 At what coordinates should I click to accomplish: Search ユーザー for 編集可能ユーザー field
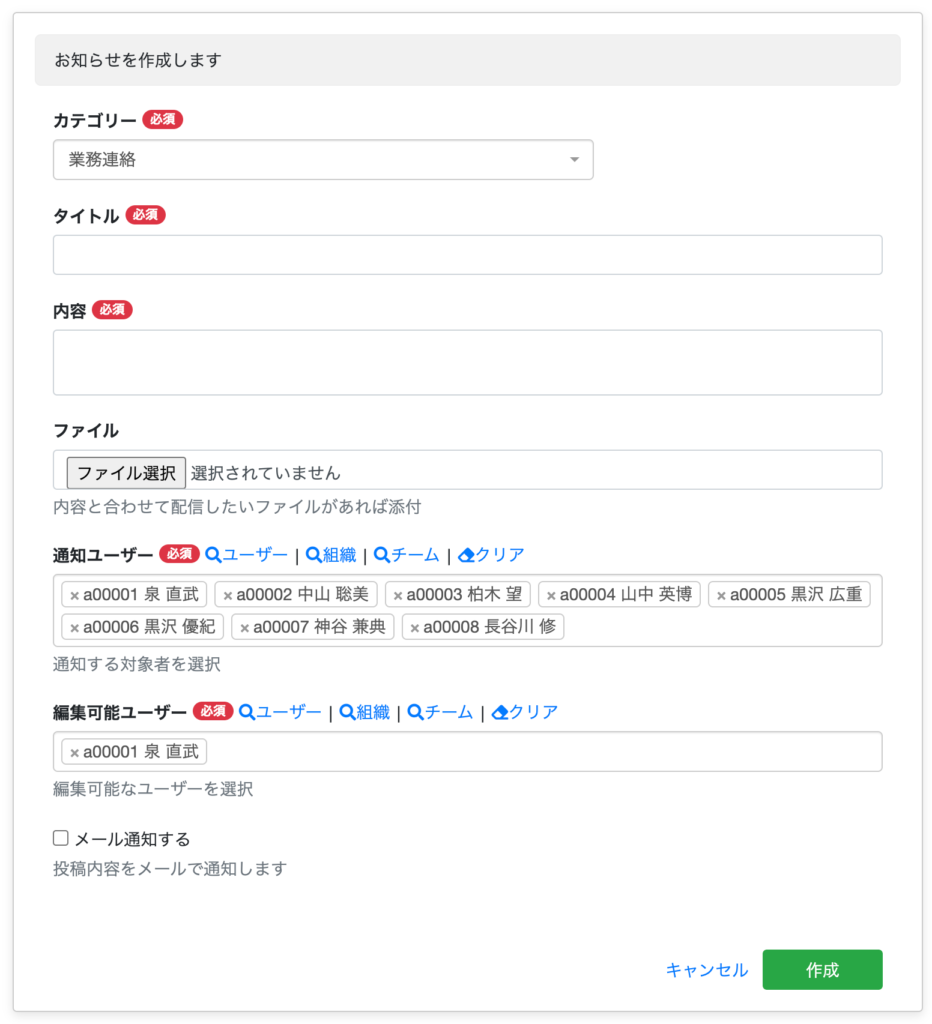[x=280, y=712]
